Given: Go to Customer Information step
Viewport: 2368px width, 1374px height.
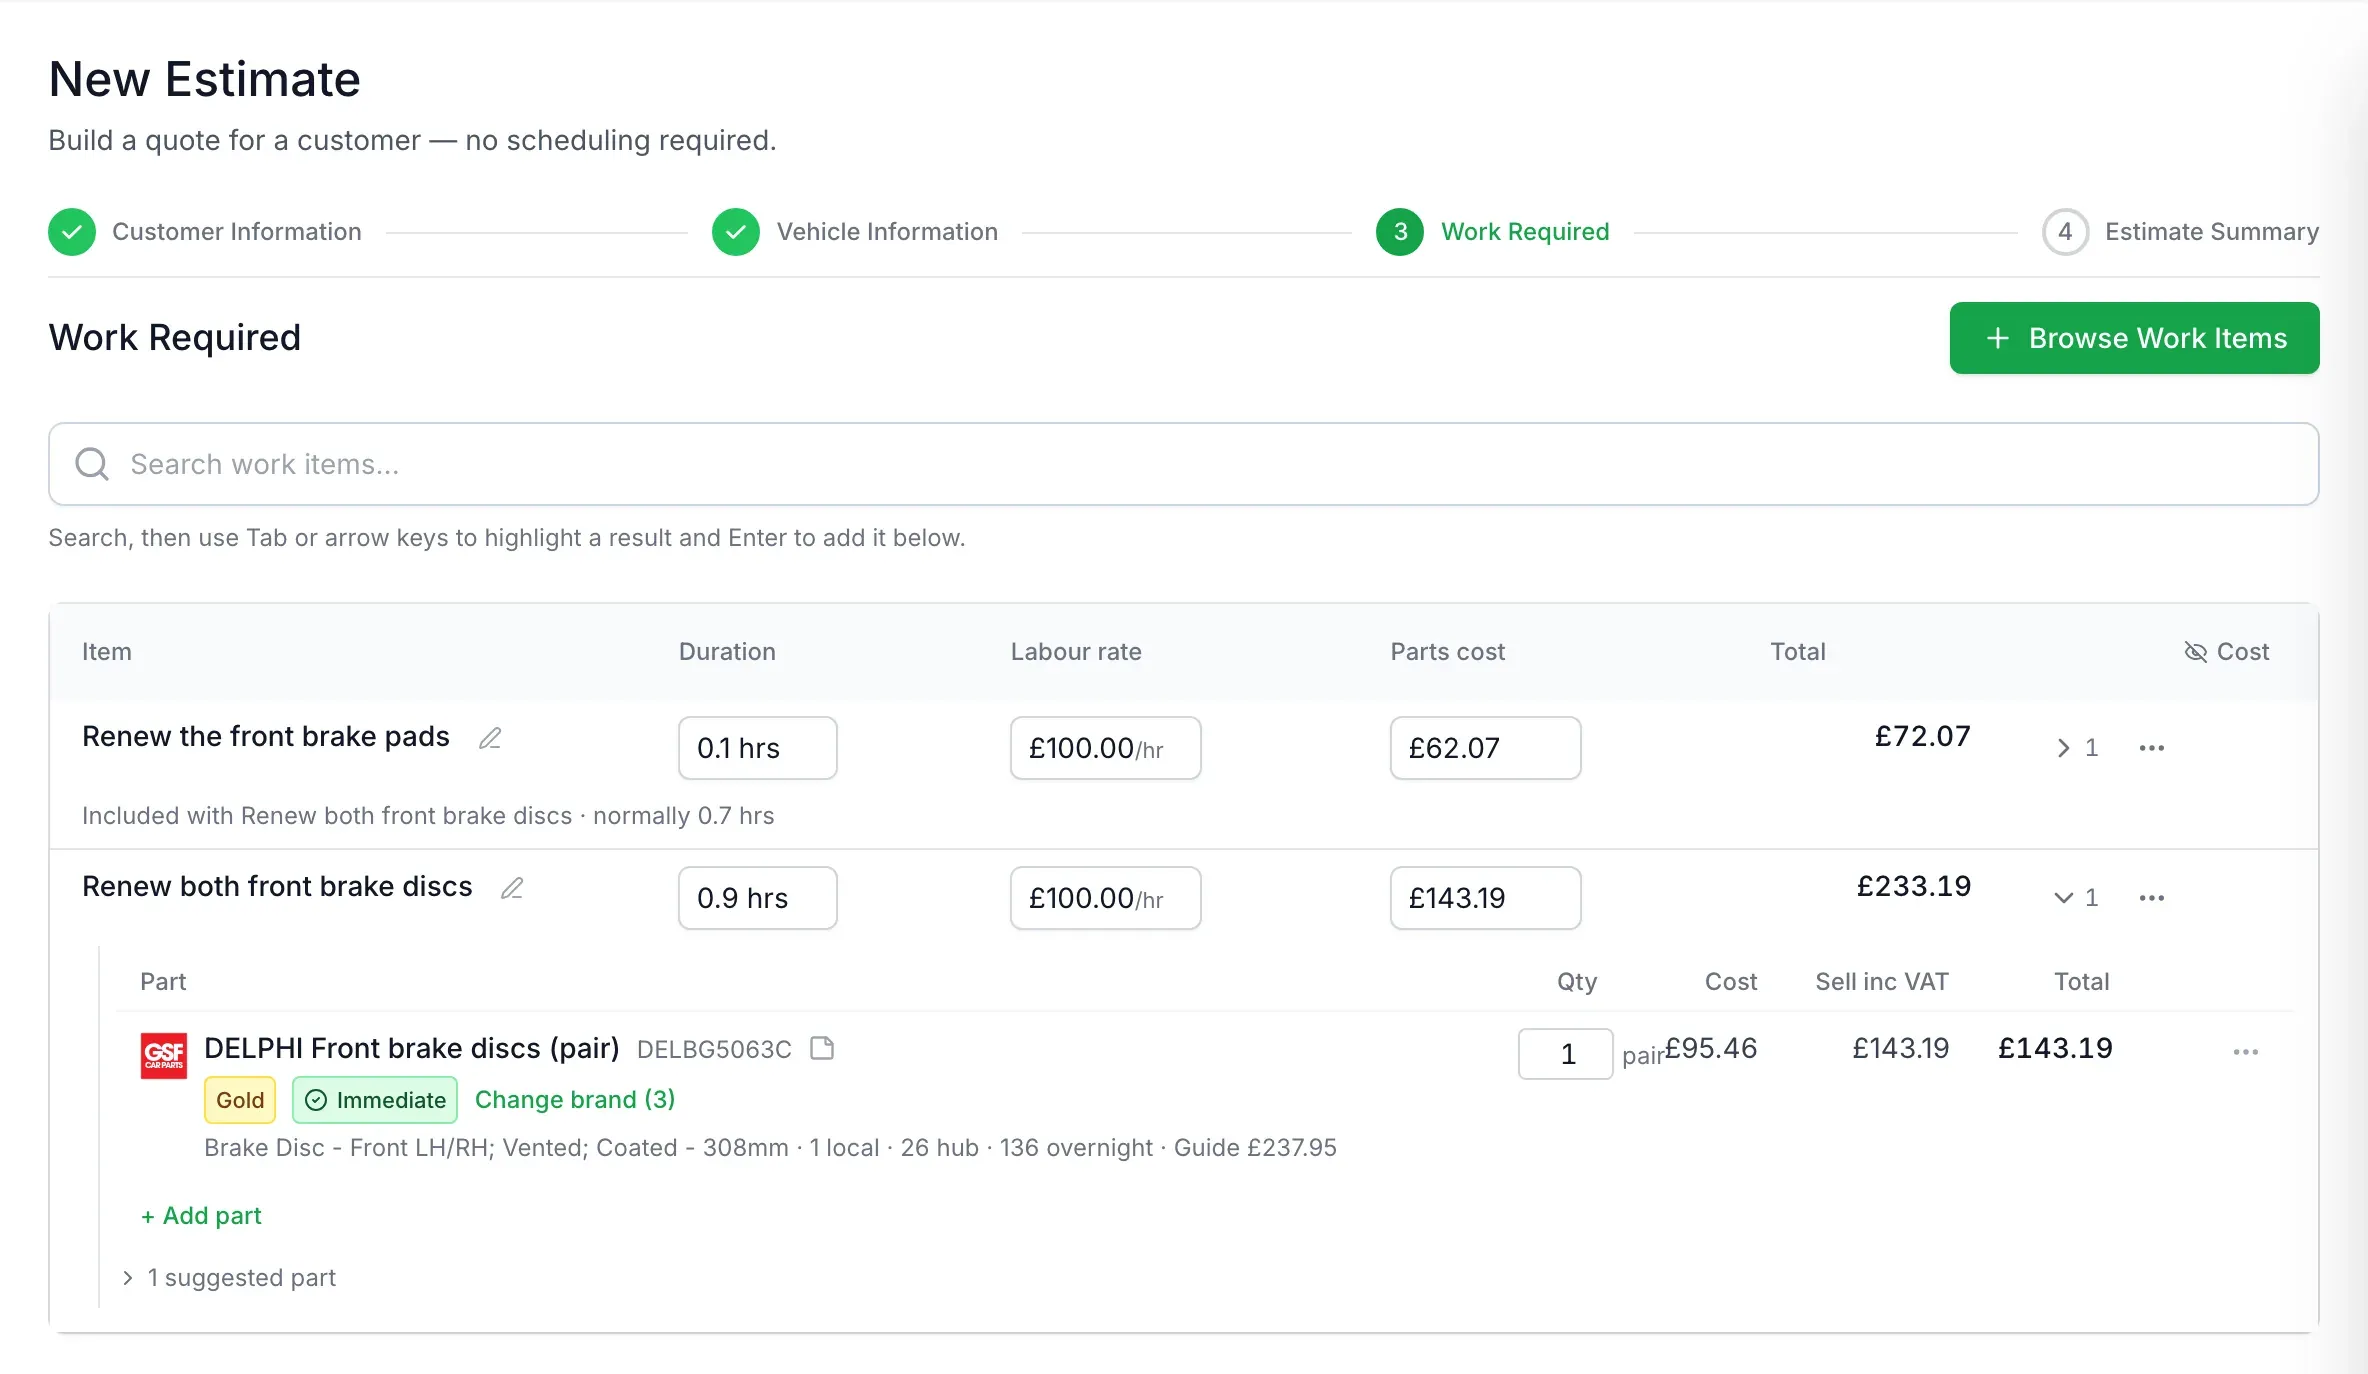Looking at the screenshot, I should (205, 232).
